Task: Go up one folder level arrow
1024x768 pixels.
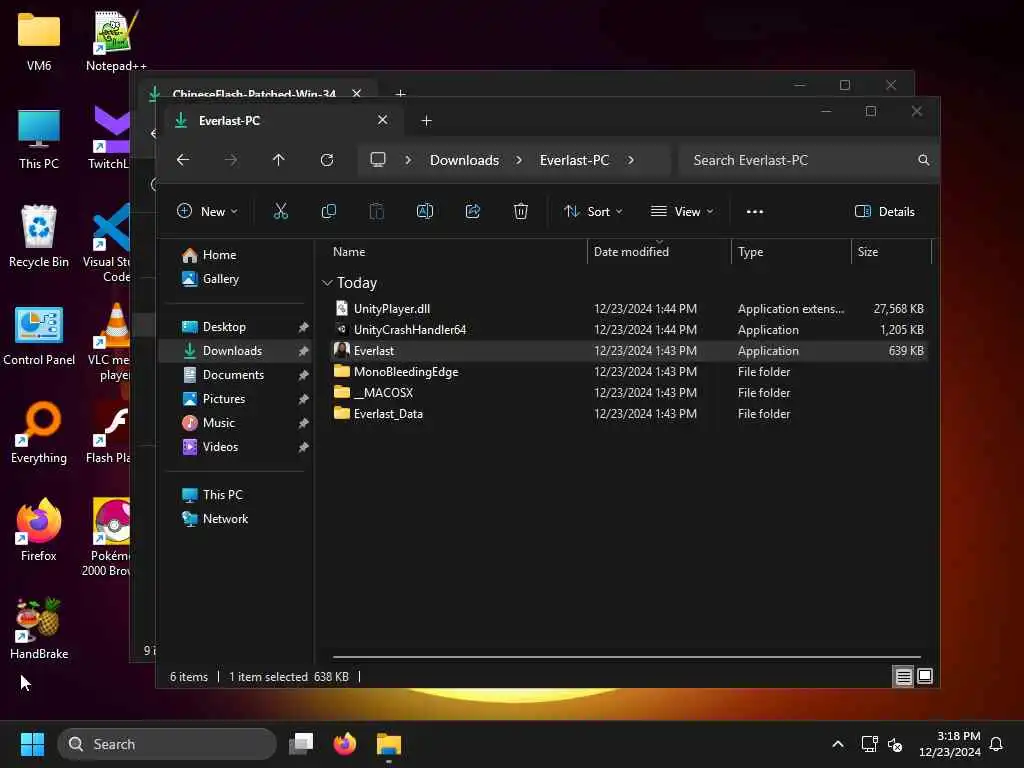Action: pos(279,160)
